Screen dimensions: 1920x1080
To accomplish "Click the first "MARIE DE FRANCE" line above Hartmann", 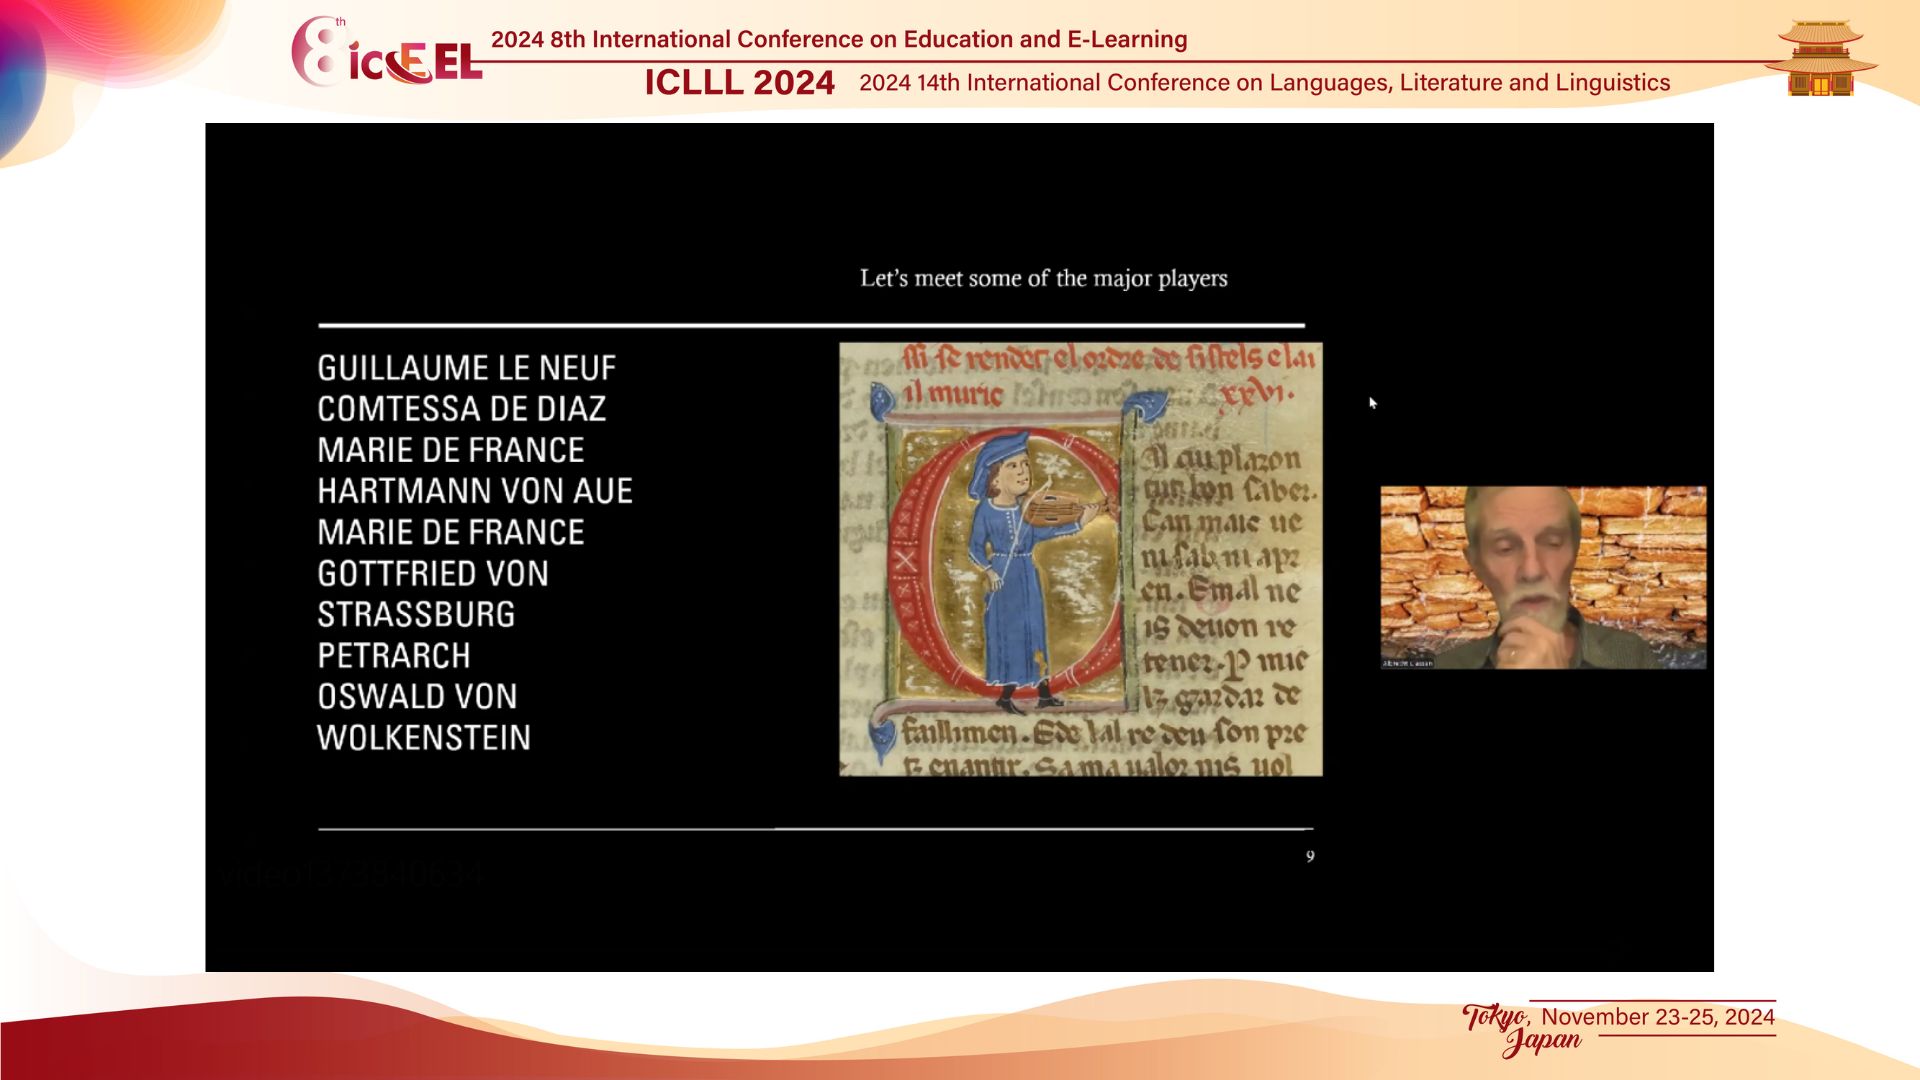I will tap(450, 450).
